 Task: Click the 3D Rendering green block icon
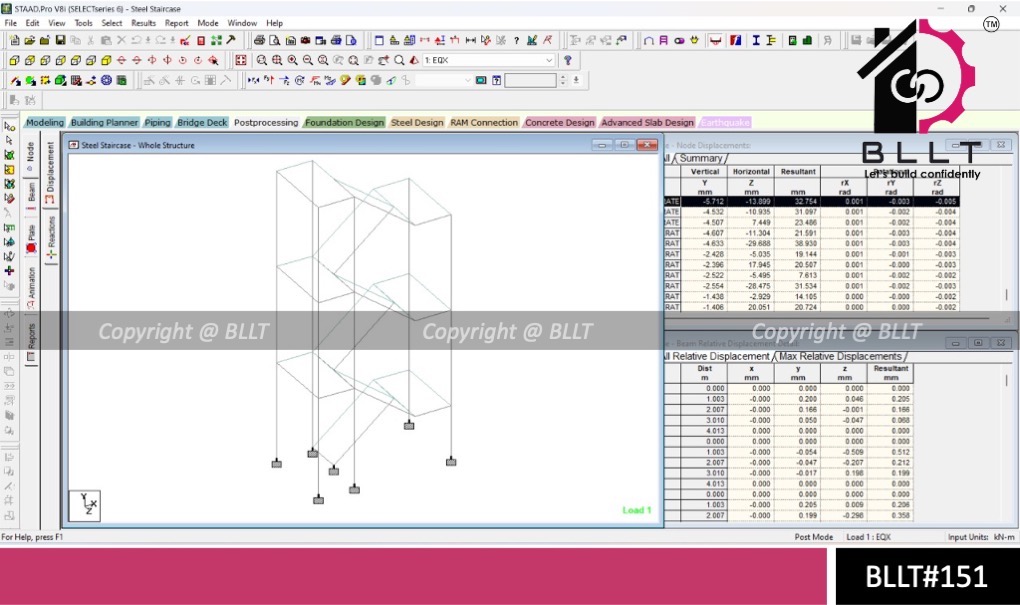(60, 81)
